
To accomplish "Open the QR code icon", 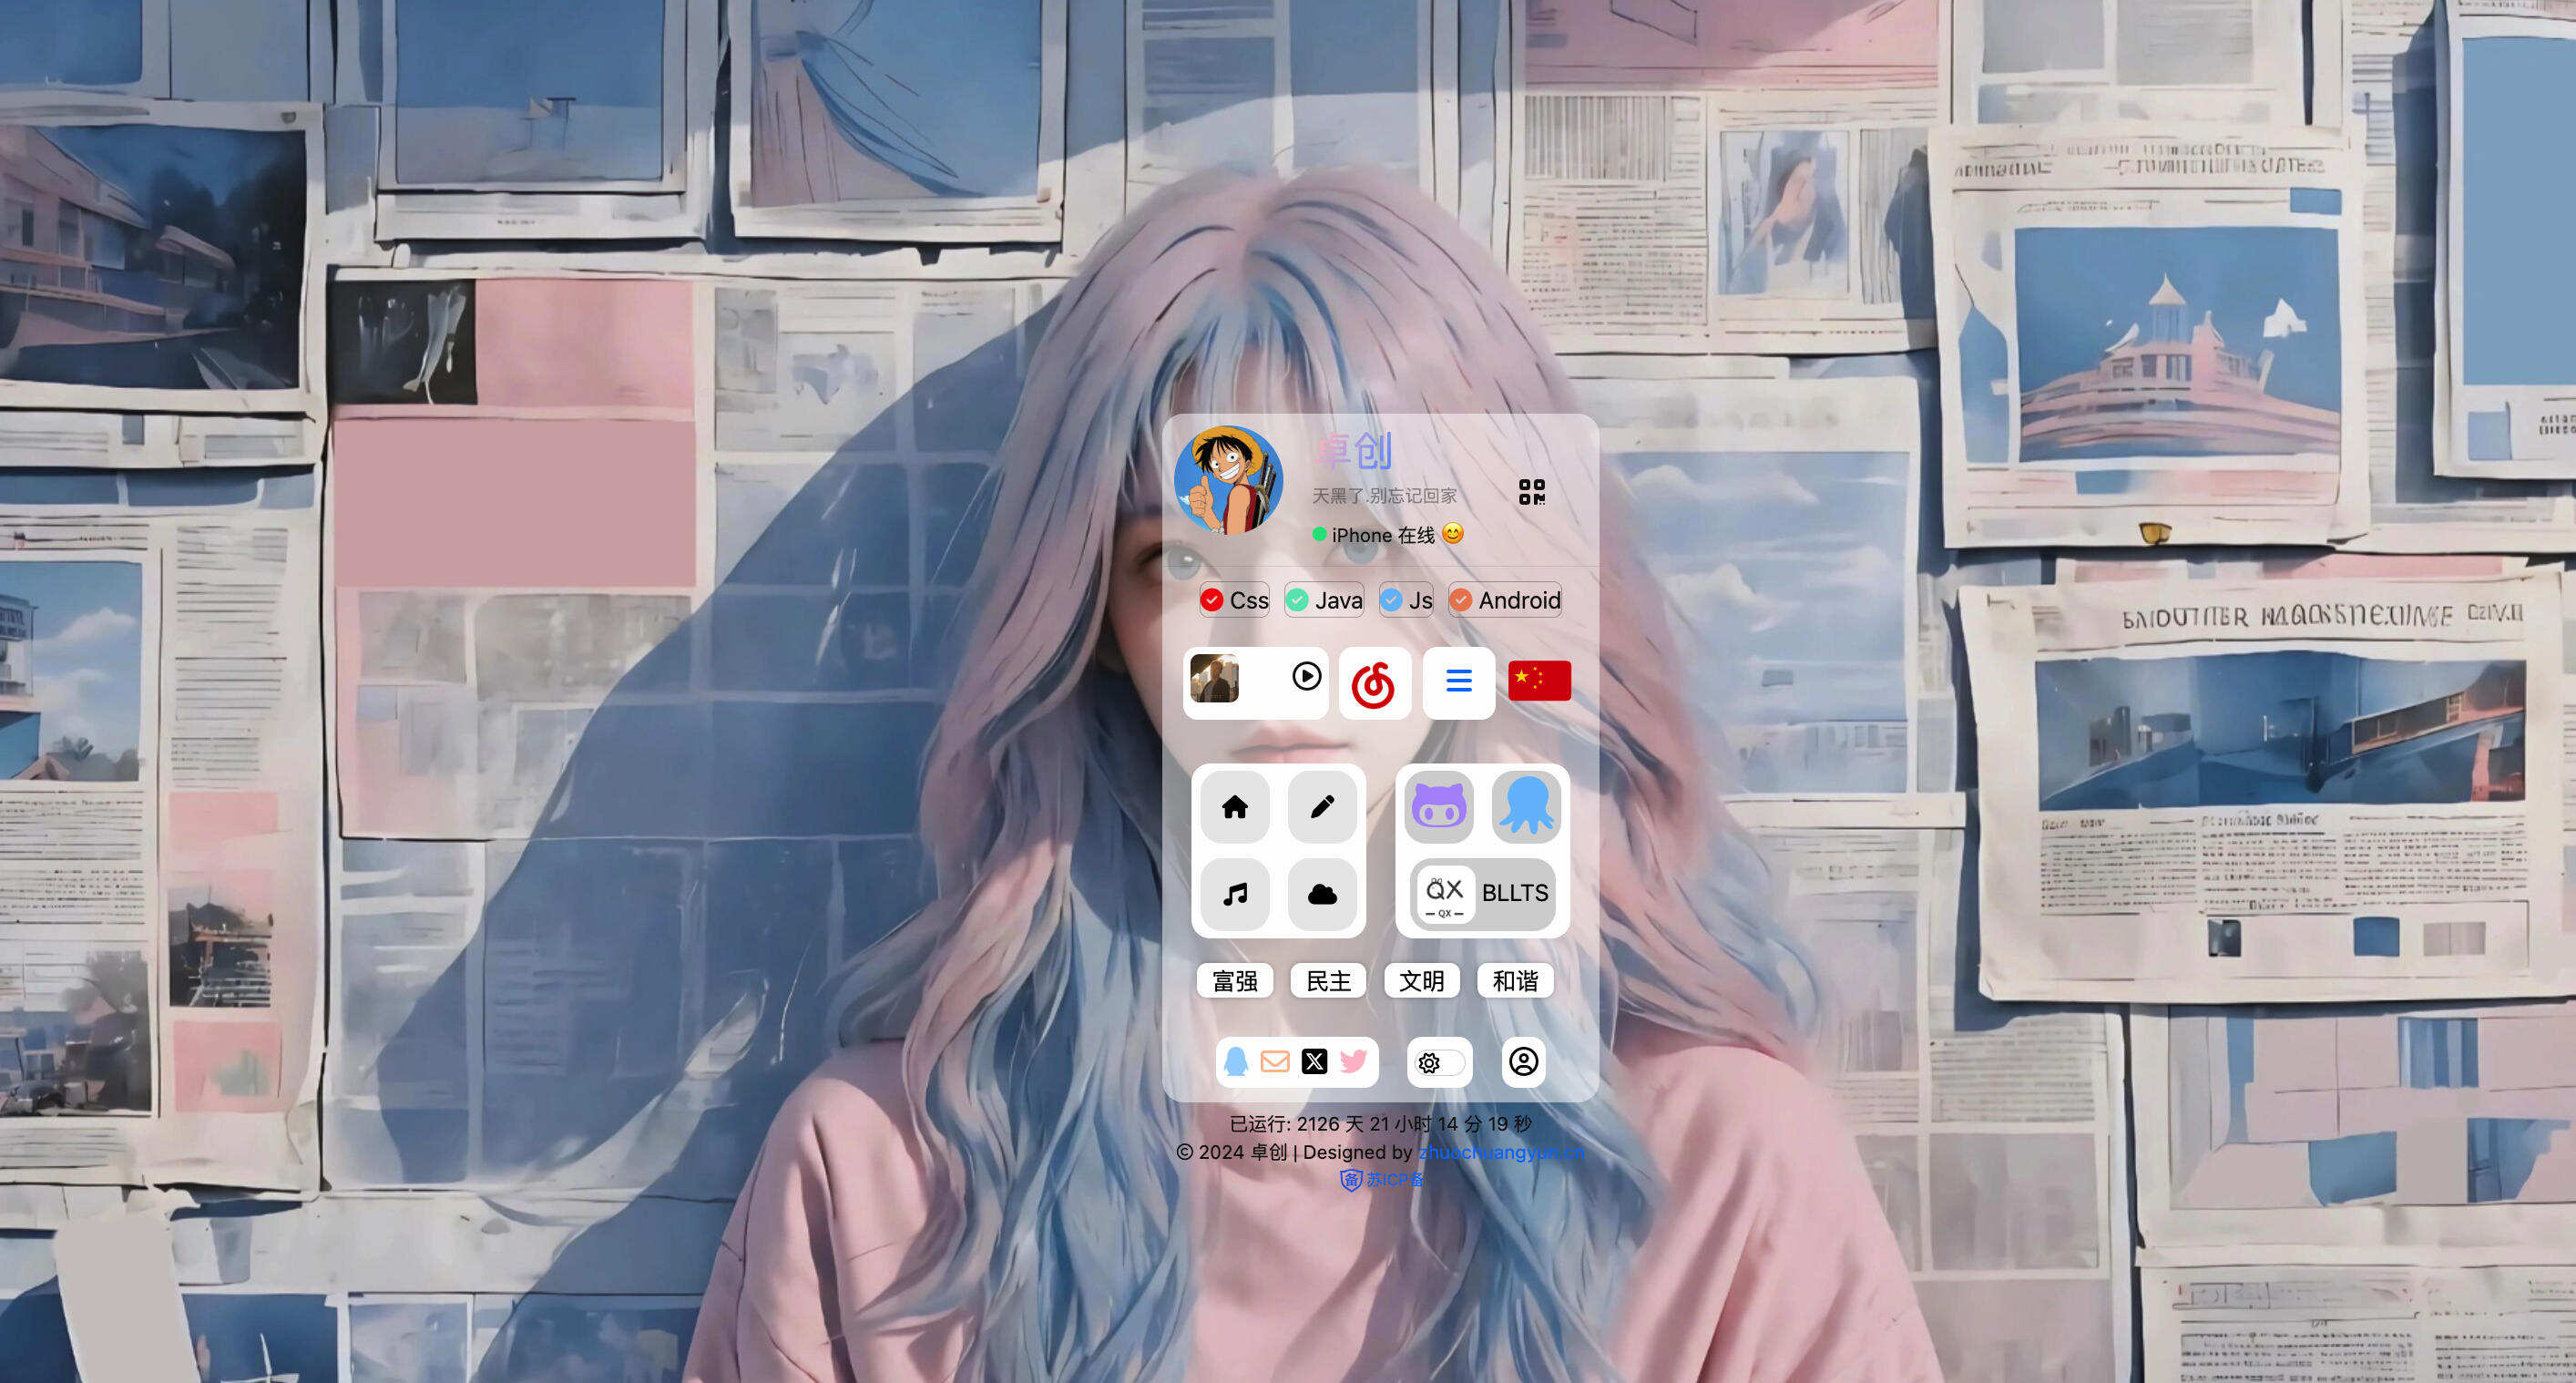I will [x=1531, y=492].
